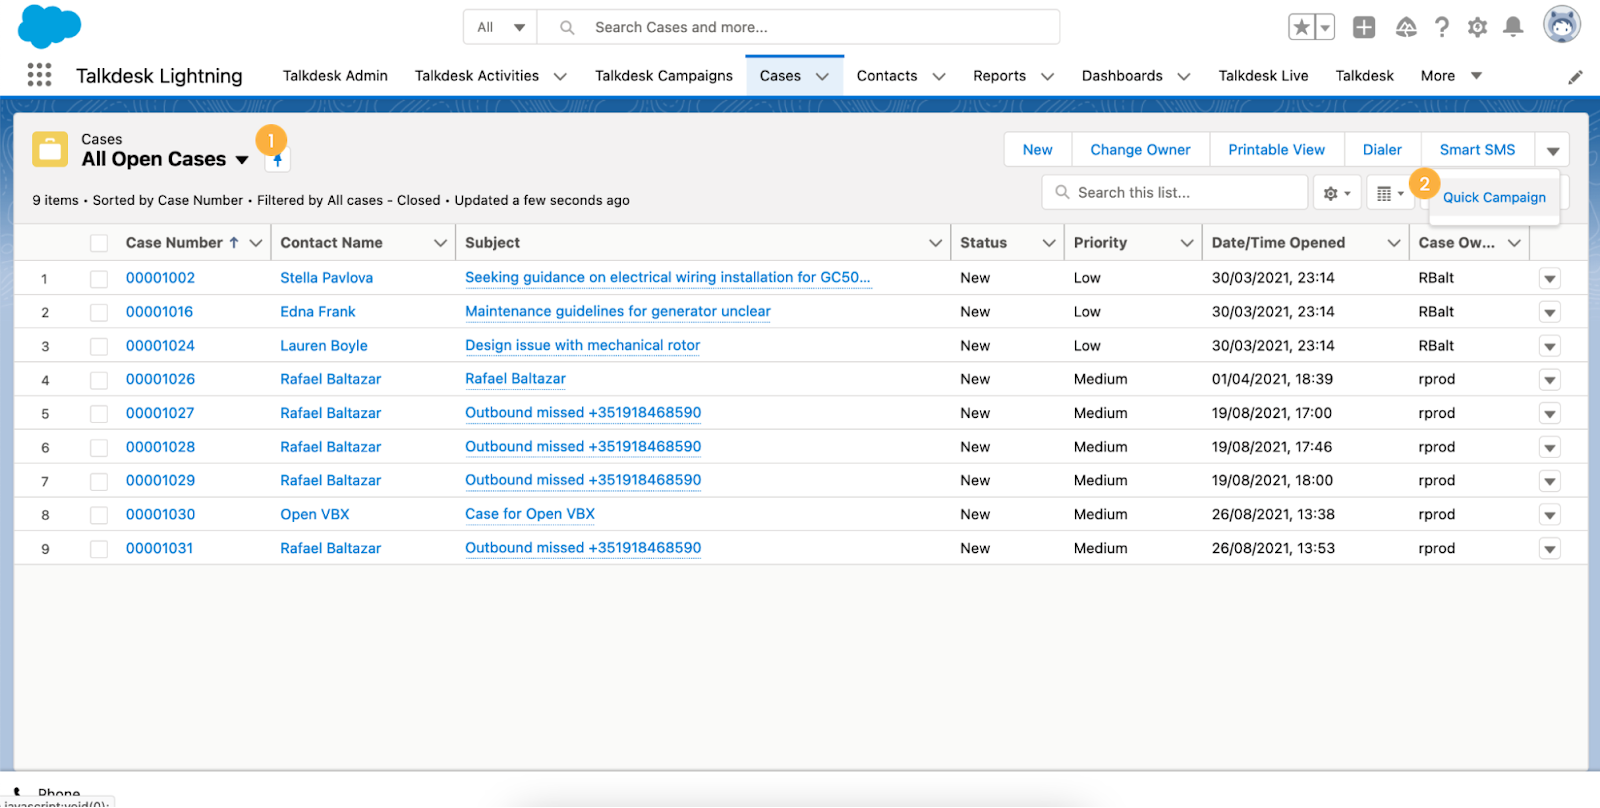Open the Favorites star icon
Image resolution: width=1600 pixels, height=808 pixels.
(1301, 27)
